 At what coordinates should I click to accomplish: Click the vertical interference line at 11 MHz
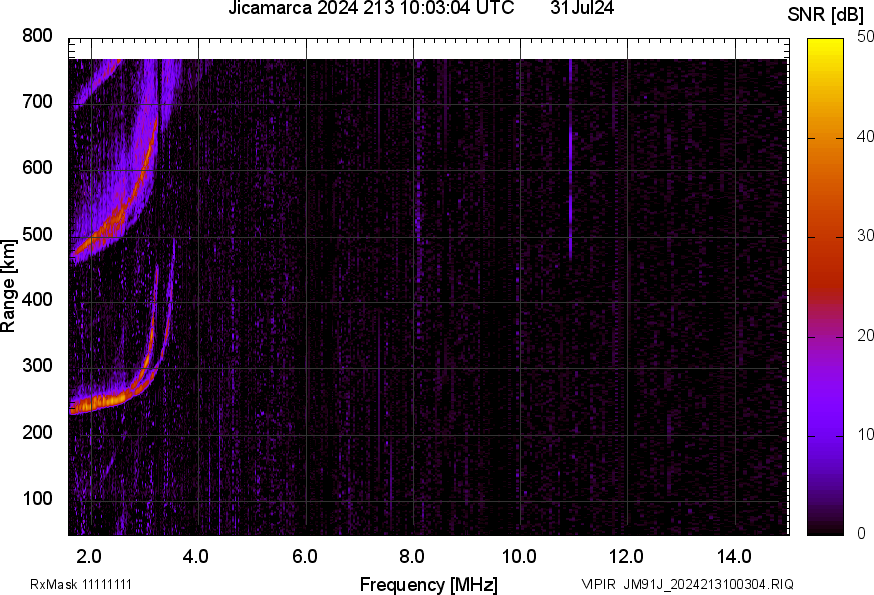click(570, 200)
